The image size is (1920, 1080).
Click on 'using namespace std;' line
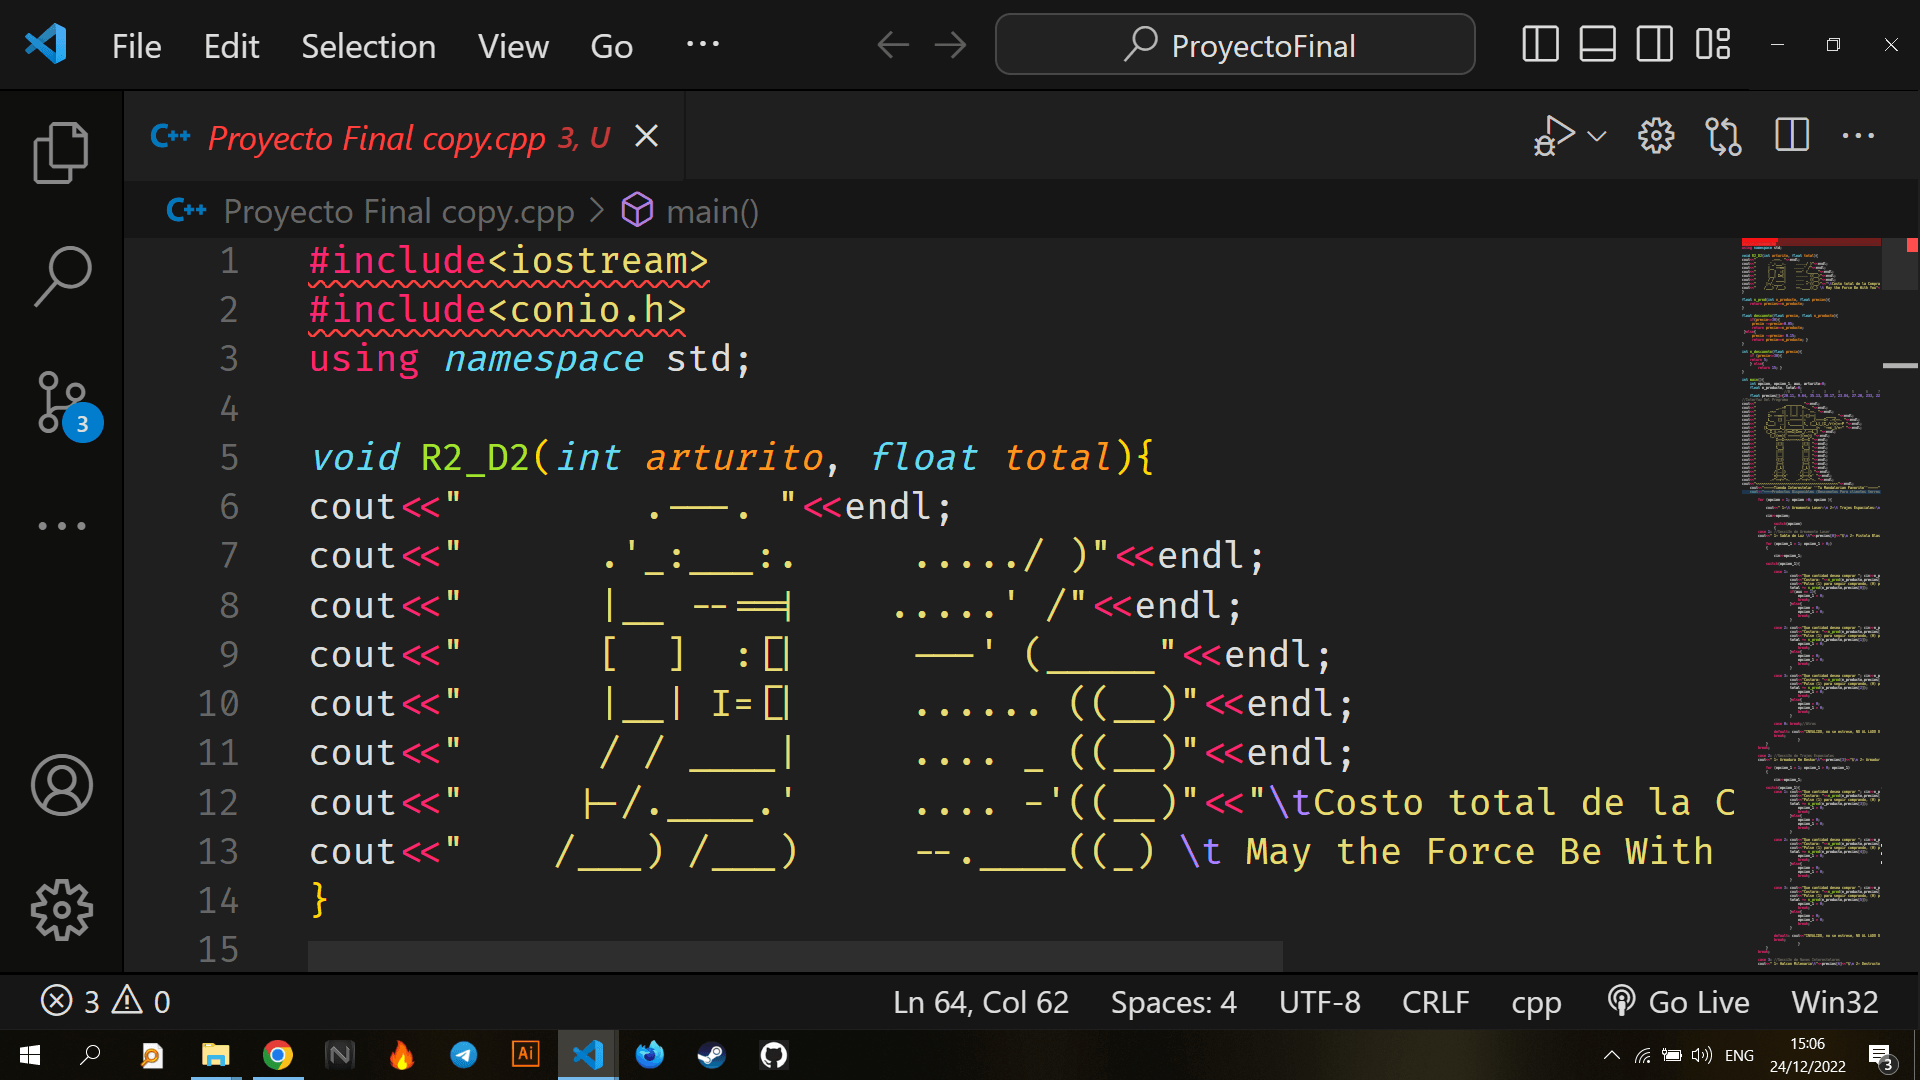click(x=530, y=359)
